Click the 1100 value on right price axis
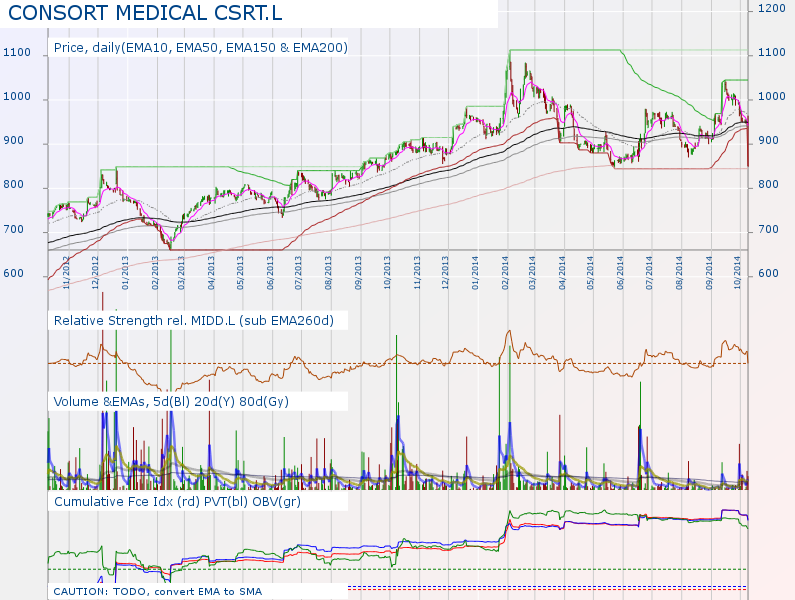The image size is (795, 600). pos(771,52)
